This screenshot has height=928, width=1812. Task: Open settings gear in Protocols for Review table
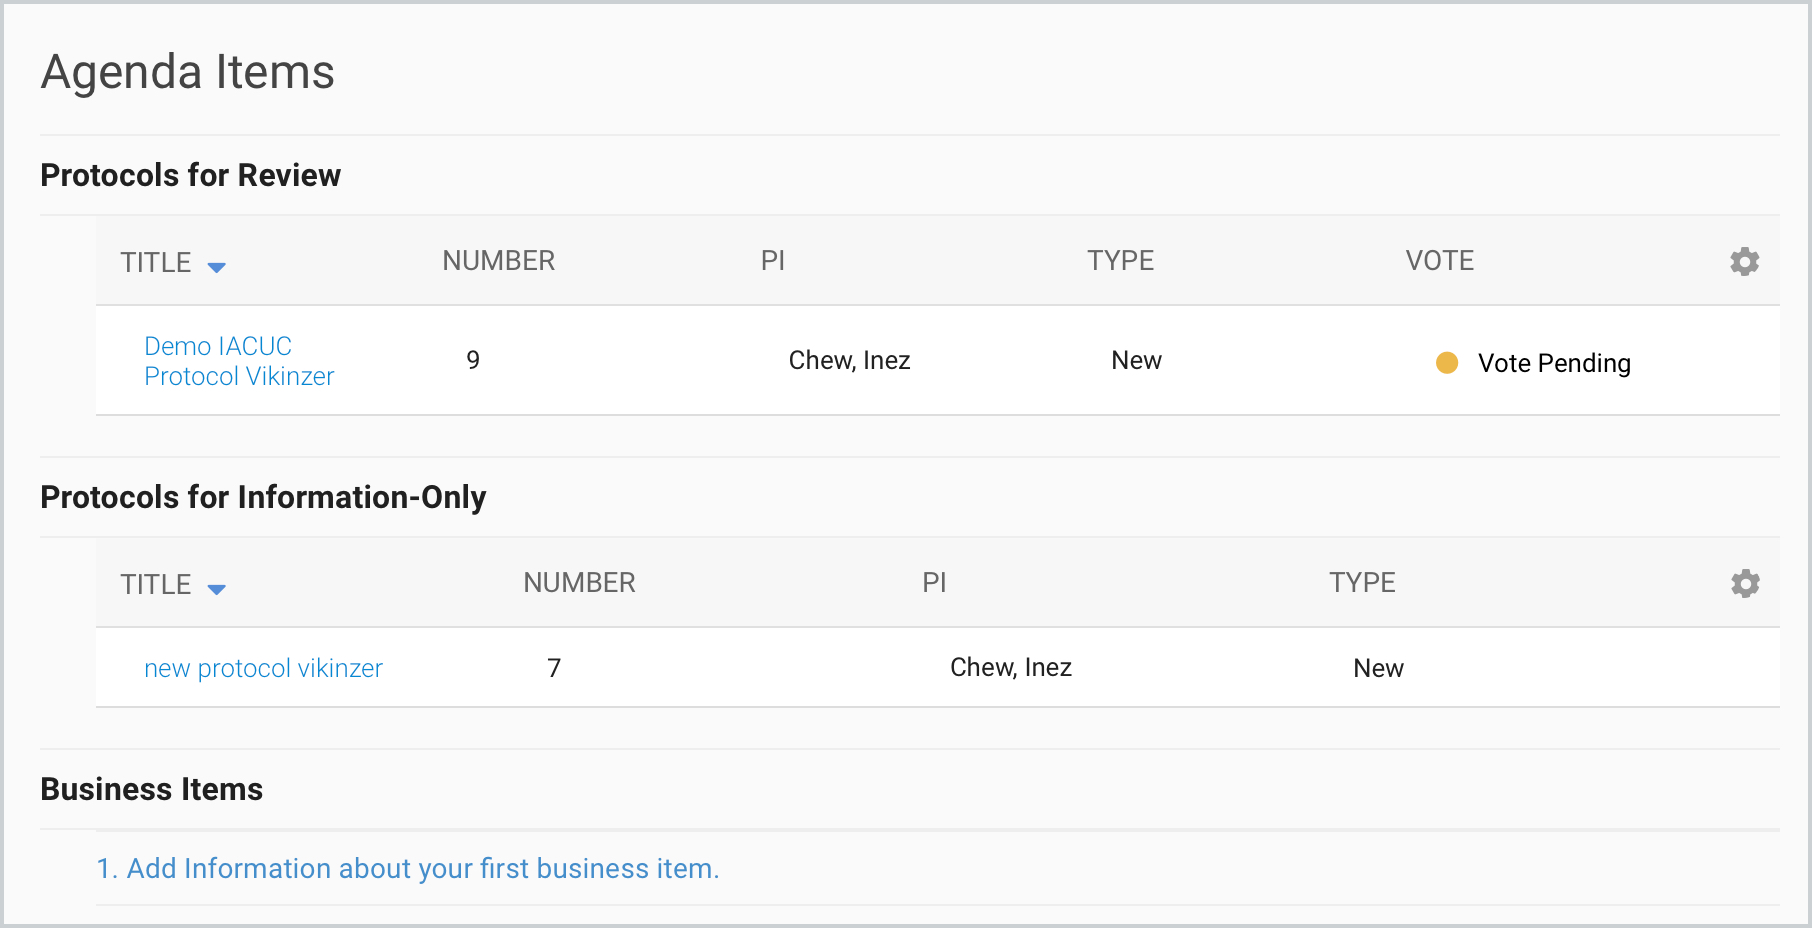(x=1744, y=262)
